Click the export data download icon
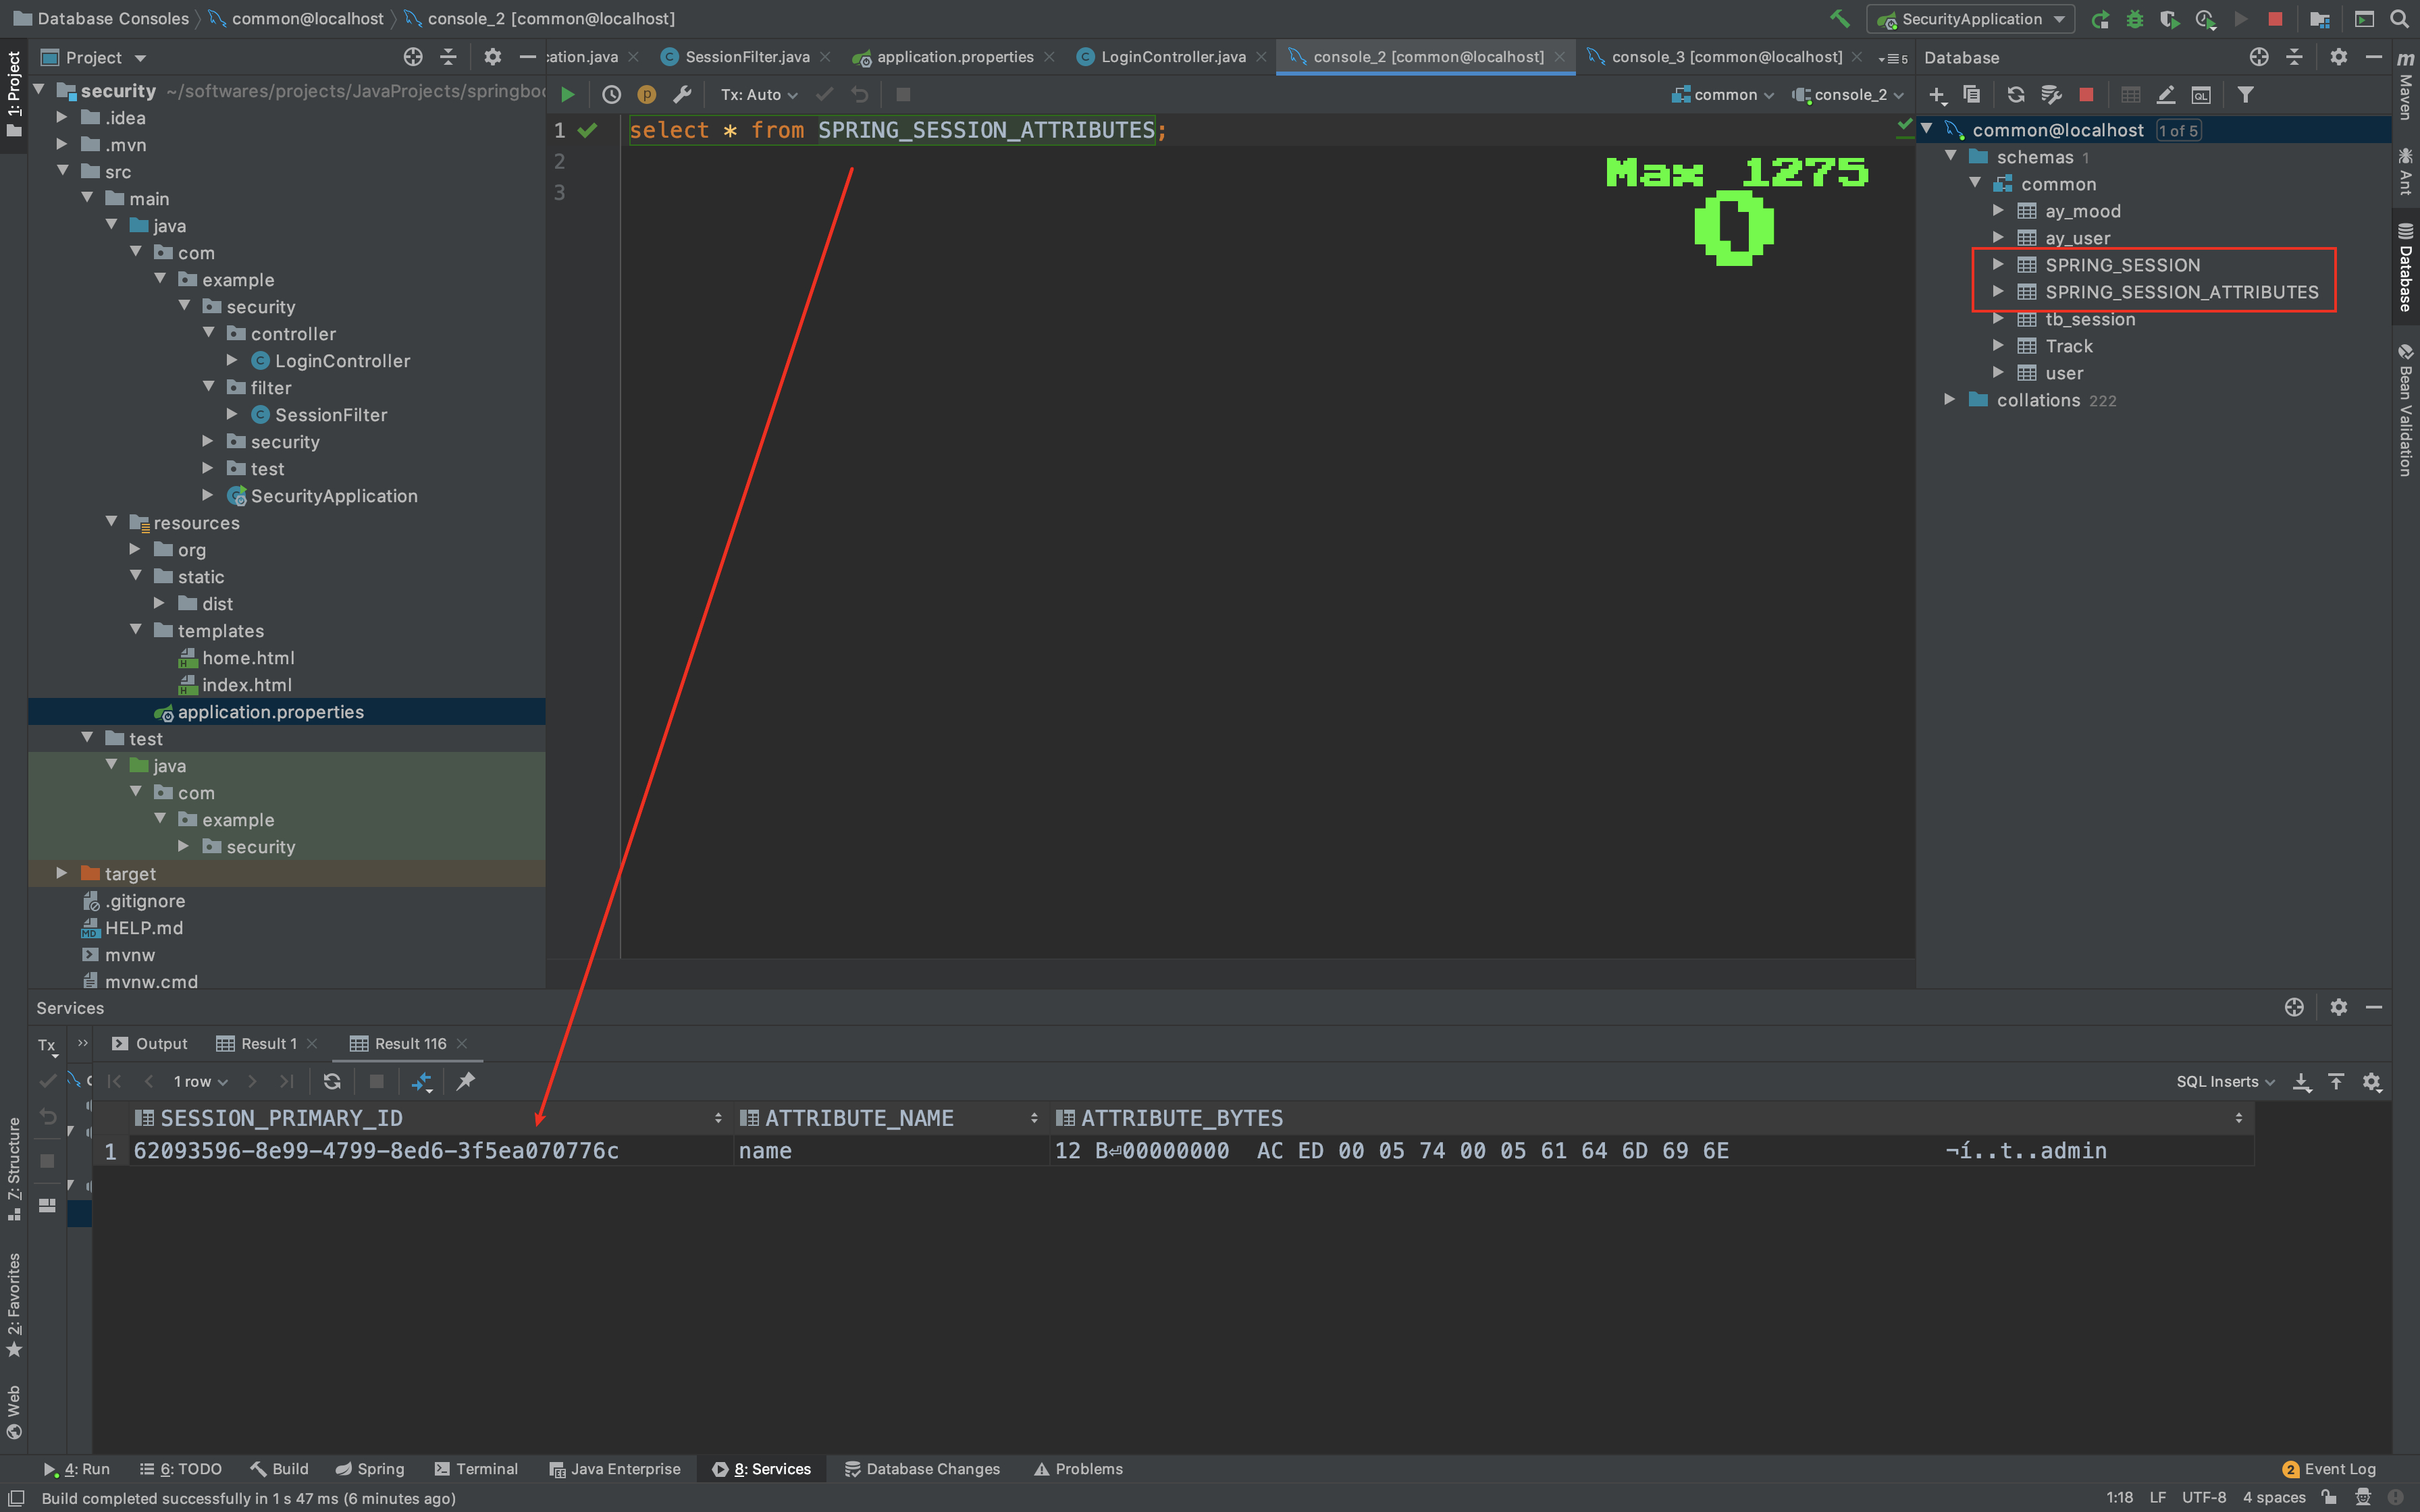Viewport: 2420px width, 1512px height. (2301, 1081)
